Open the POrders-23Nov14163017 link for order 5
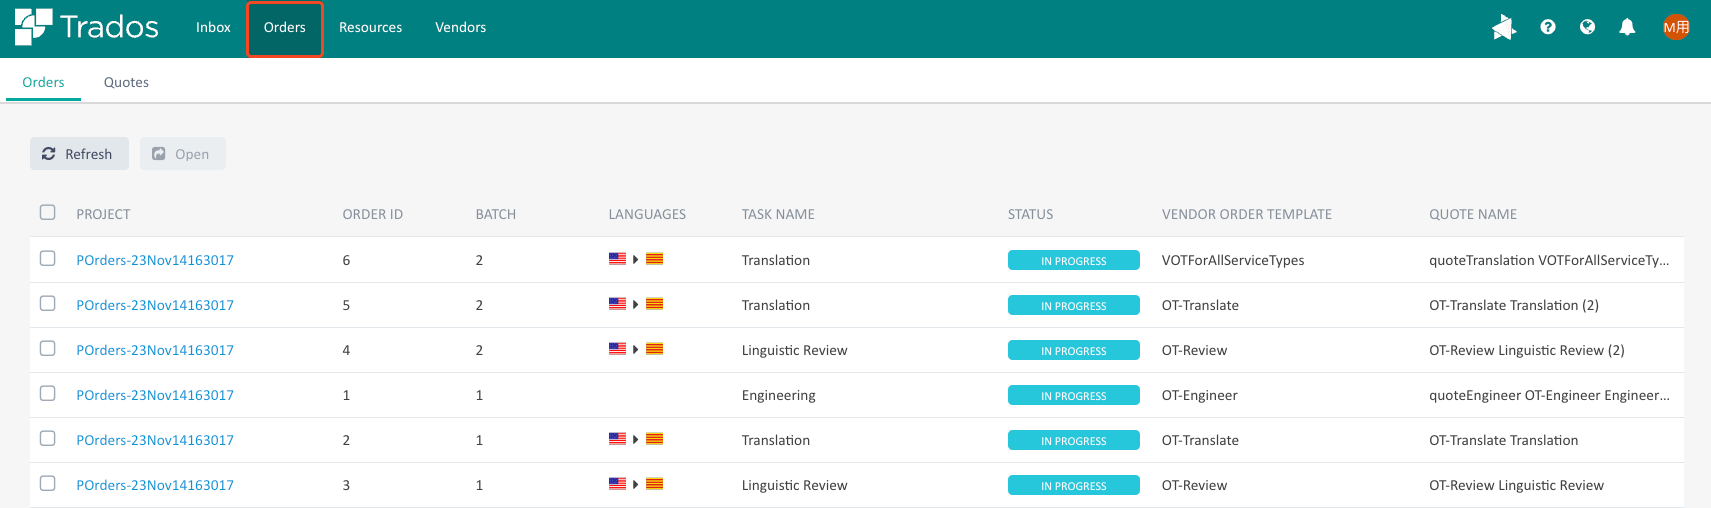 coord(155,305)
